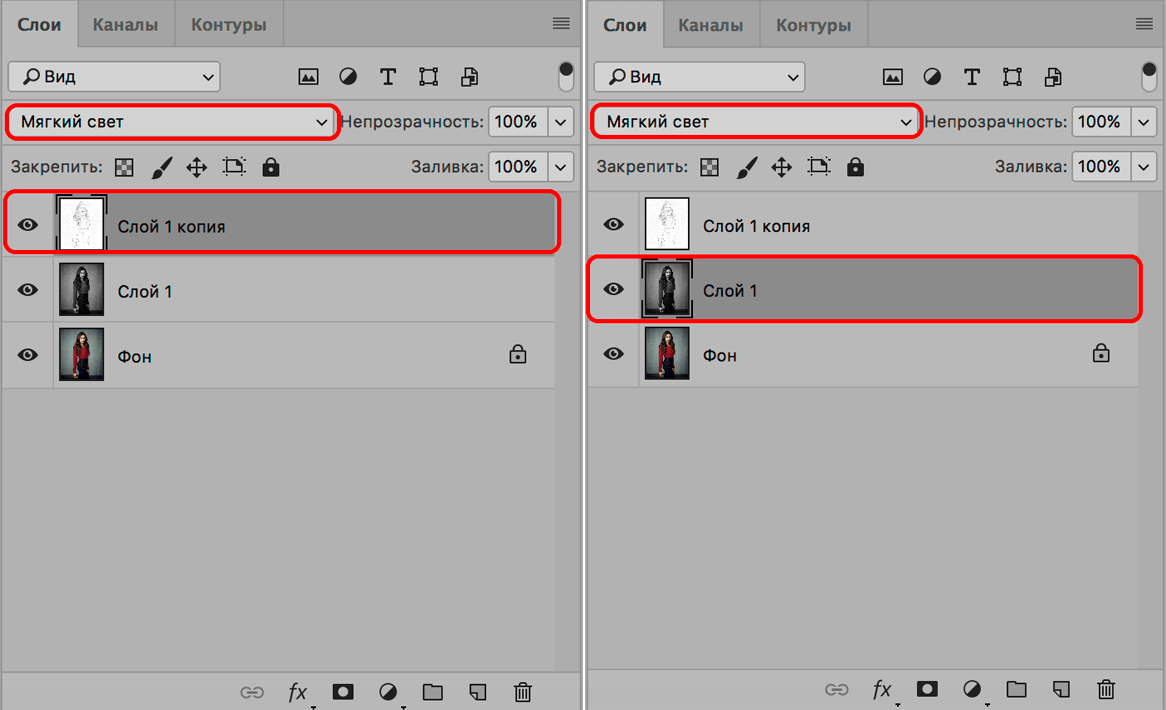
Task: Toggle layer filtering switch in left panel
Action: (x=566, y=77)
